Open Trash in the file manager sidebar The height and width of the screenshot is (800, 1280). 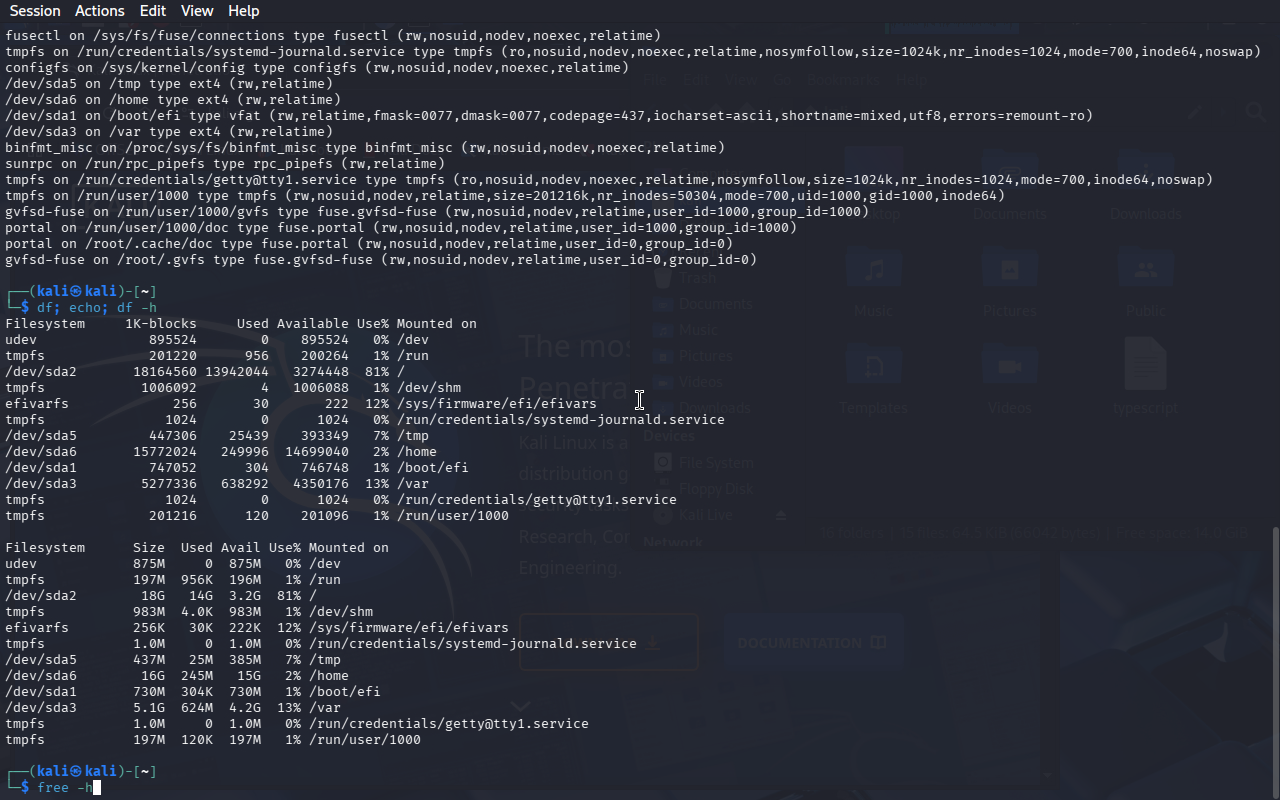tap(697, 279)
